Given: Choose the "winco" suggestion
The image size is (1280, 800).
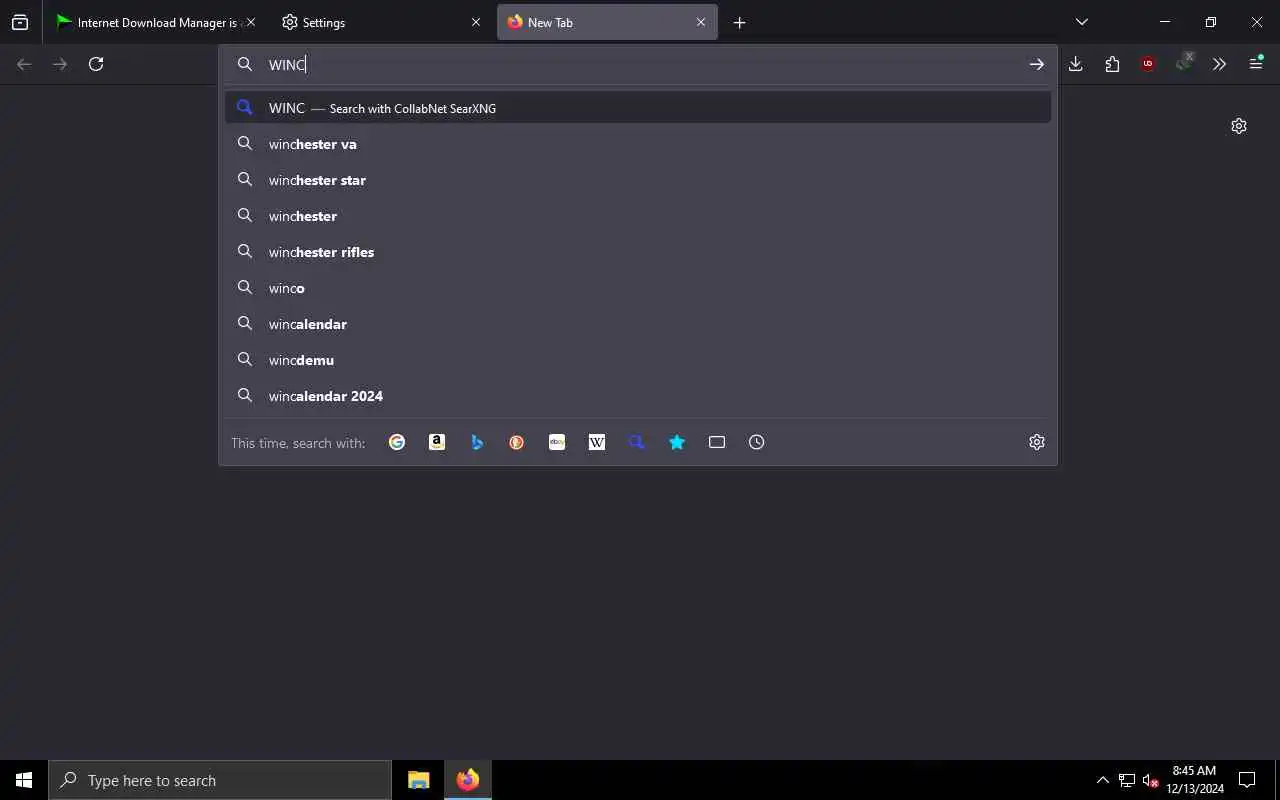Looking at the screenshot, I should pyautogui.click(x=638, y=288).
